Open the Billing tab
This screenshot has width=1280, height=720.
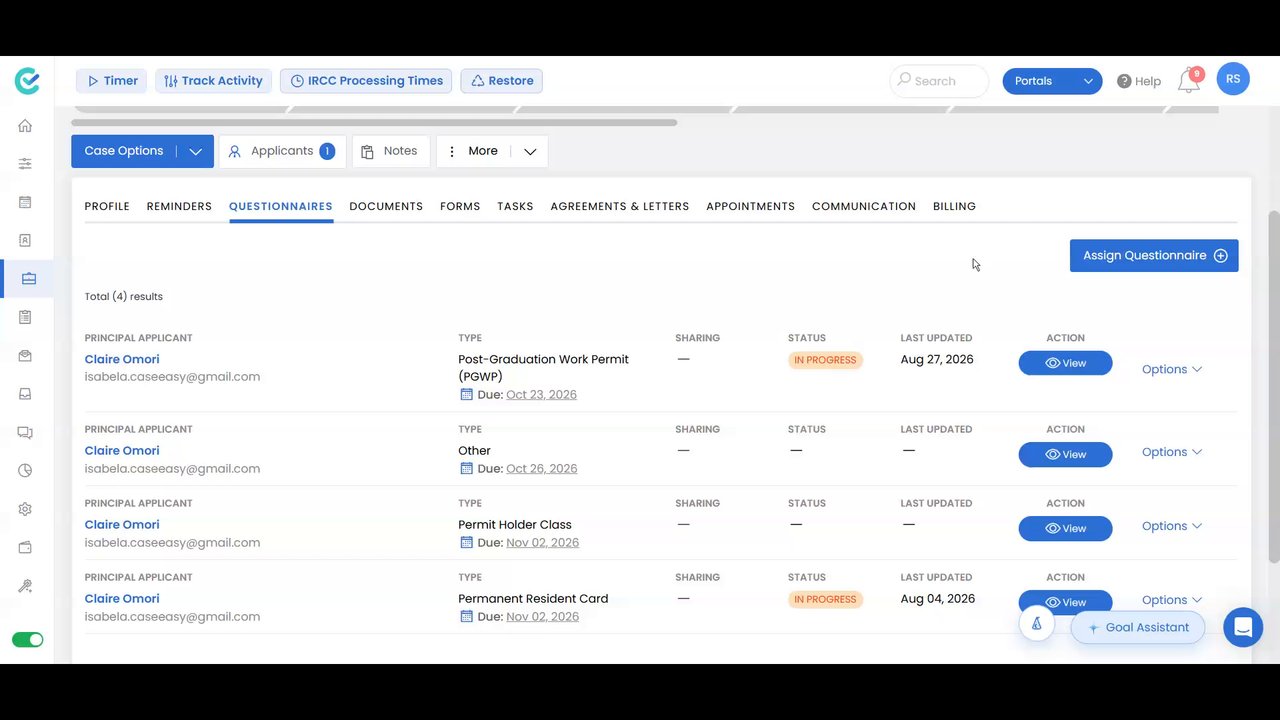click(954, 206)
